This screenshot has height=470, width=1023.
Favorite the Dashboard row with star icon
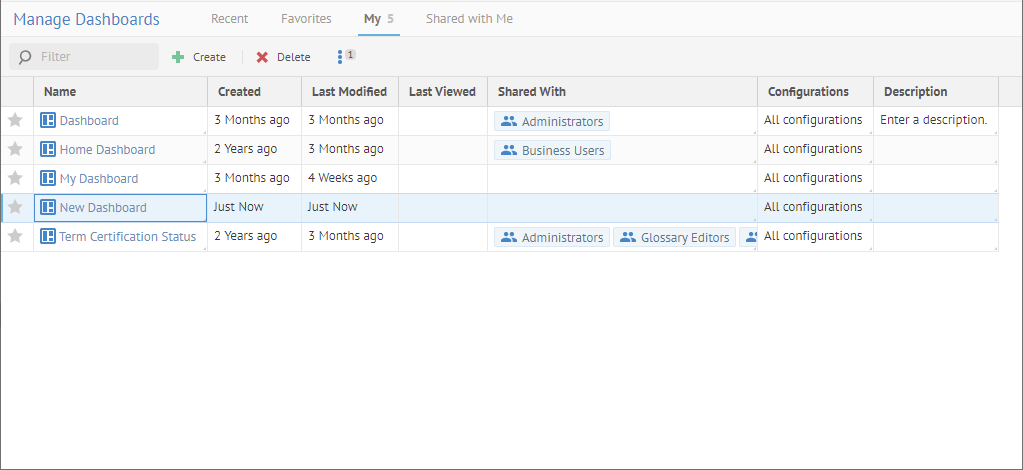pos(15,120)
